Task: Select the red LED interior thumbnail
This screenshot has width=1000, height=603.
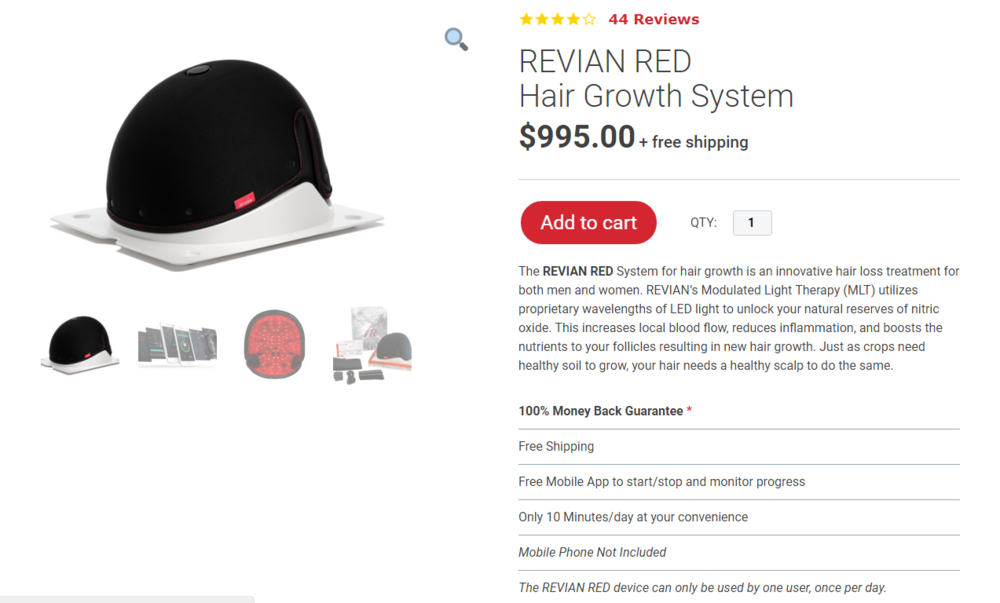Action: [x=274, y=344]
